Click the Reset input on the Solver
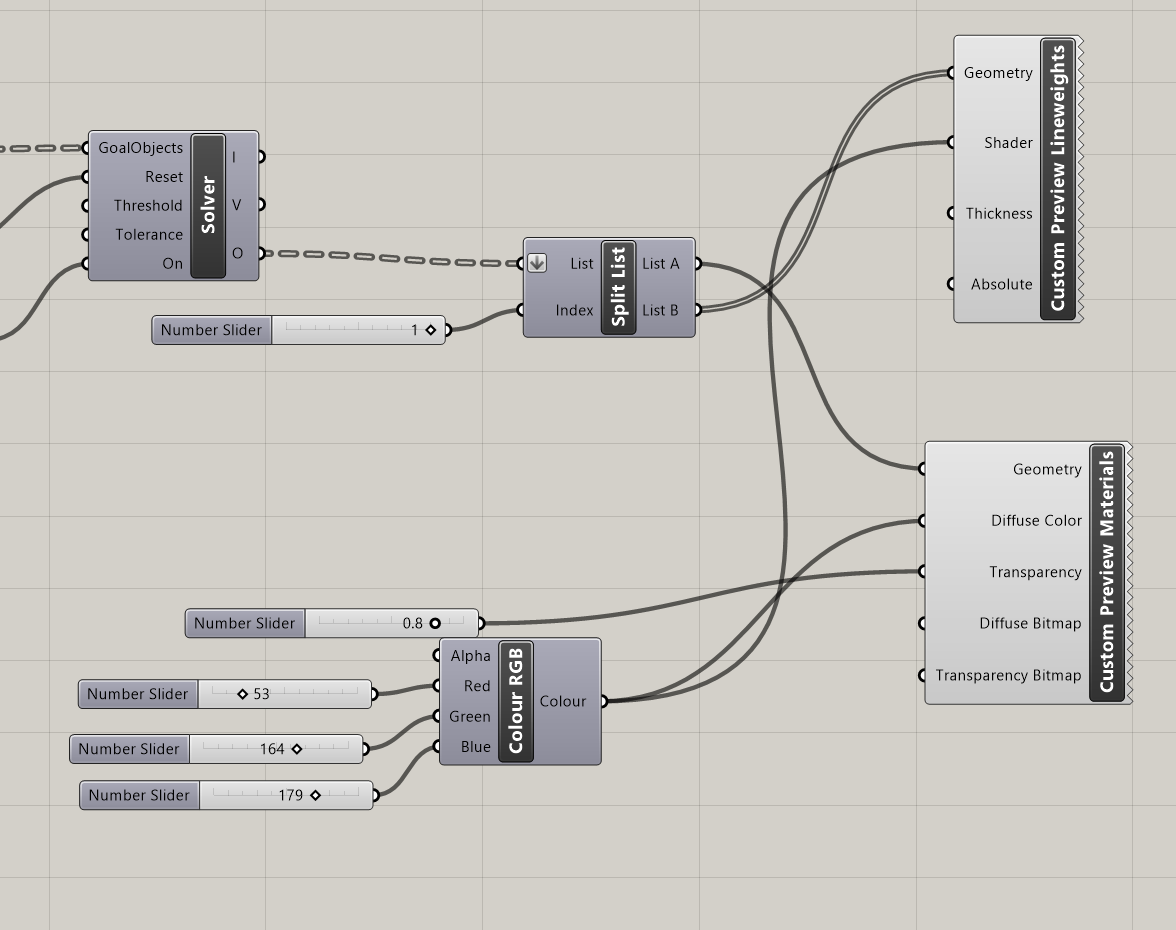This screenshot has height=930, width=1176. pyautogui.click(x=163, y=177)
